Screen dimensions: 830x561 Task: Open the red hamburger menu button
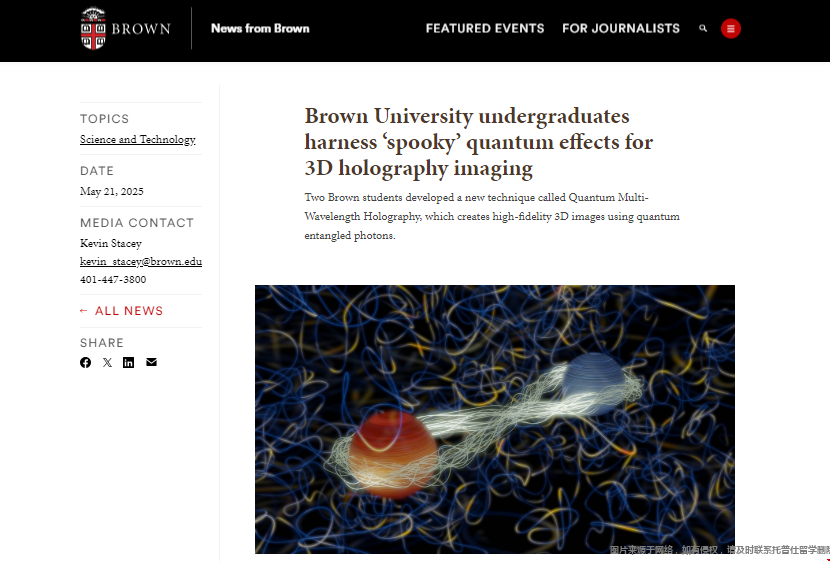tap(730, 29)
